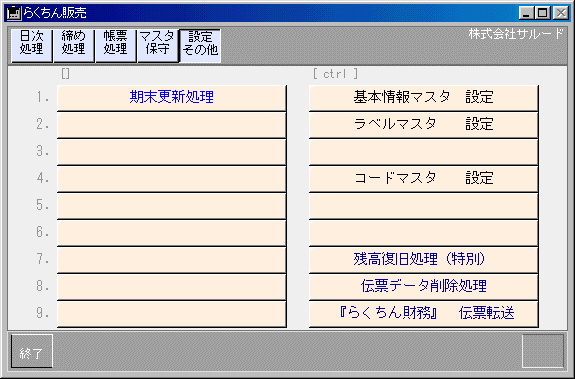The height and width of the screenshot is (379, 575).
Task: Open the 日次処理 tab
Action: click(32, 46)
